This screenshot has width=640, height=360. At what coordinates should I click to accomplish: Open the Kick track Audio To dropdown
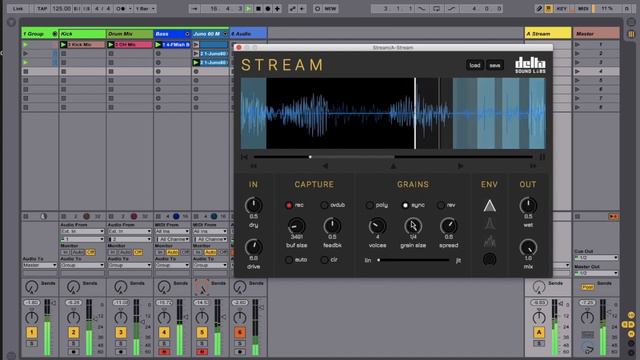point(82,265)
